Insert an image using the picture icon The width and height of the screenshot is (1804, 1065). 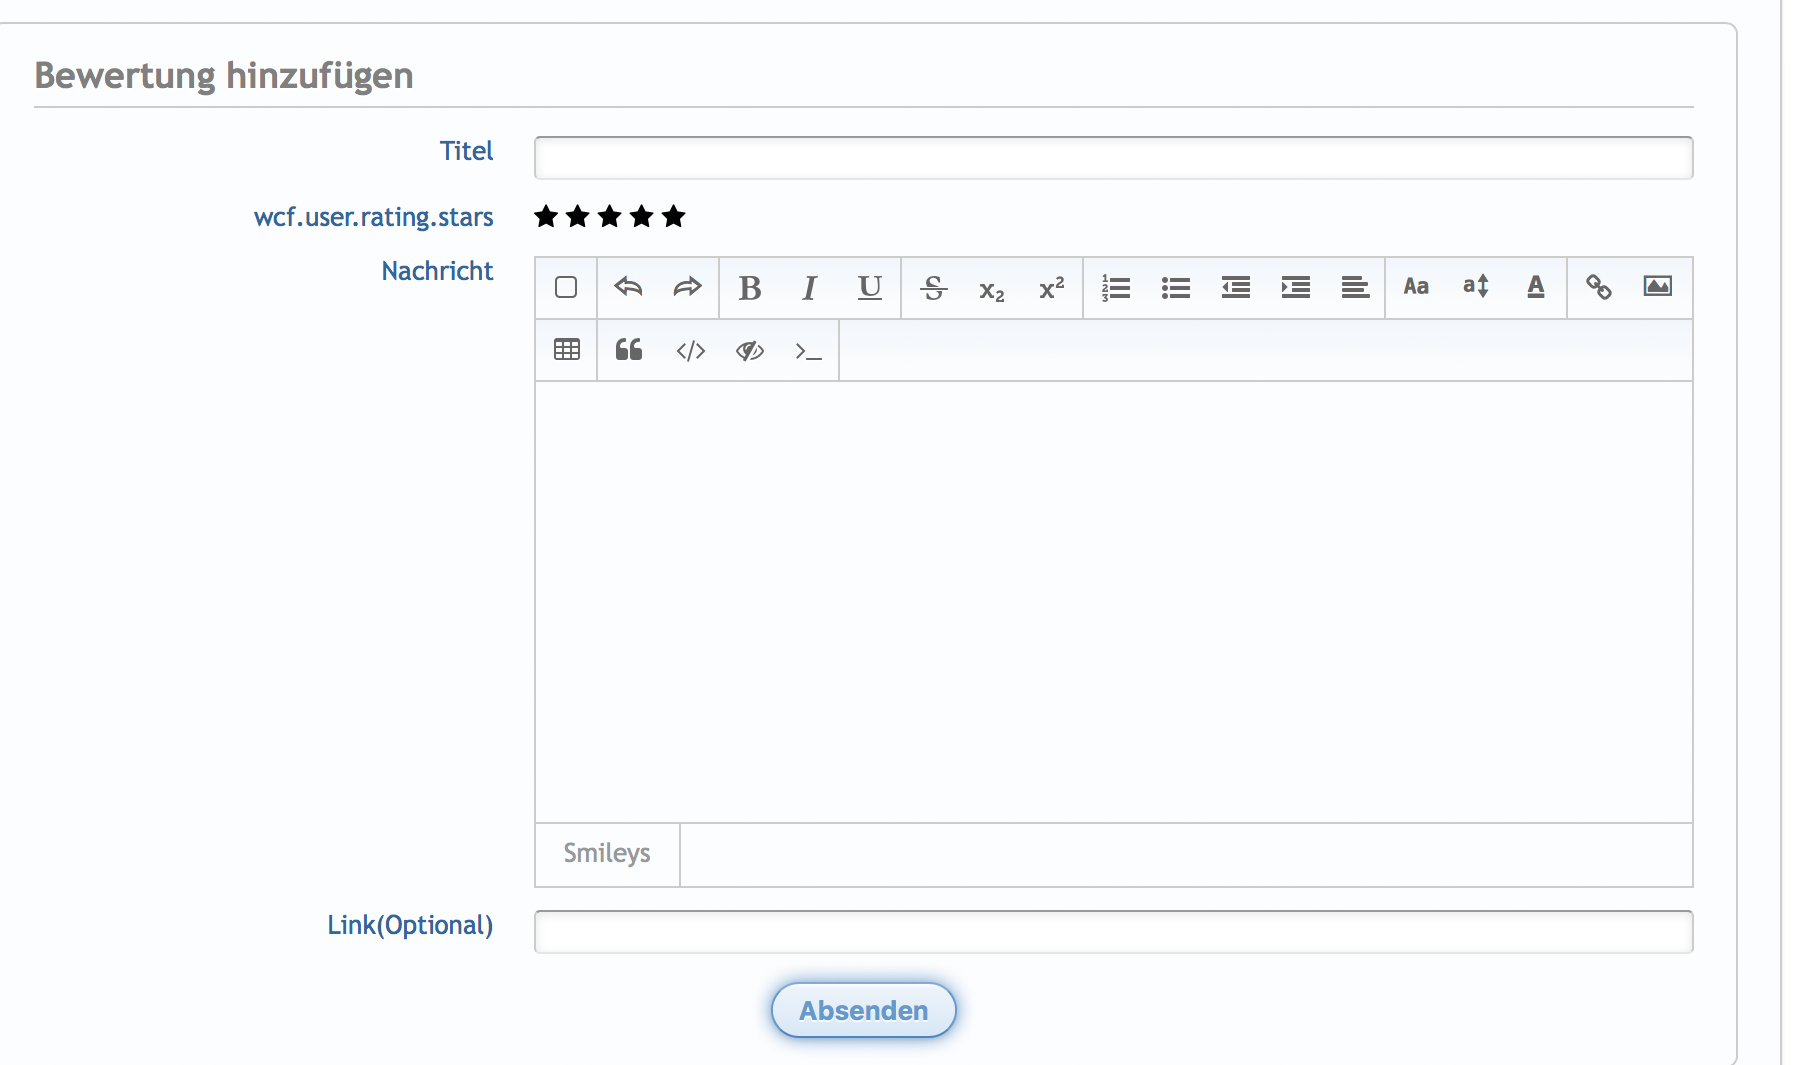tap(1657, 287)
